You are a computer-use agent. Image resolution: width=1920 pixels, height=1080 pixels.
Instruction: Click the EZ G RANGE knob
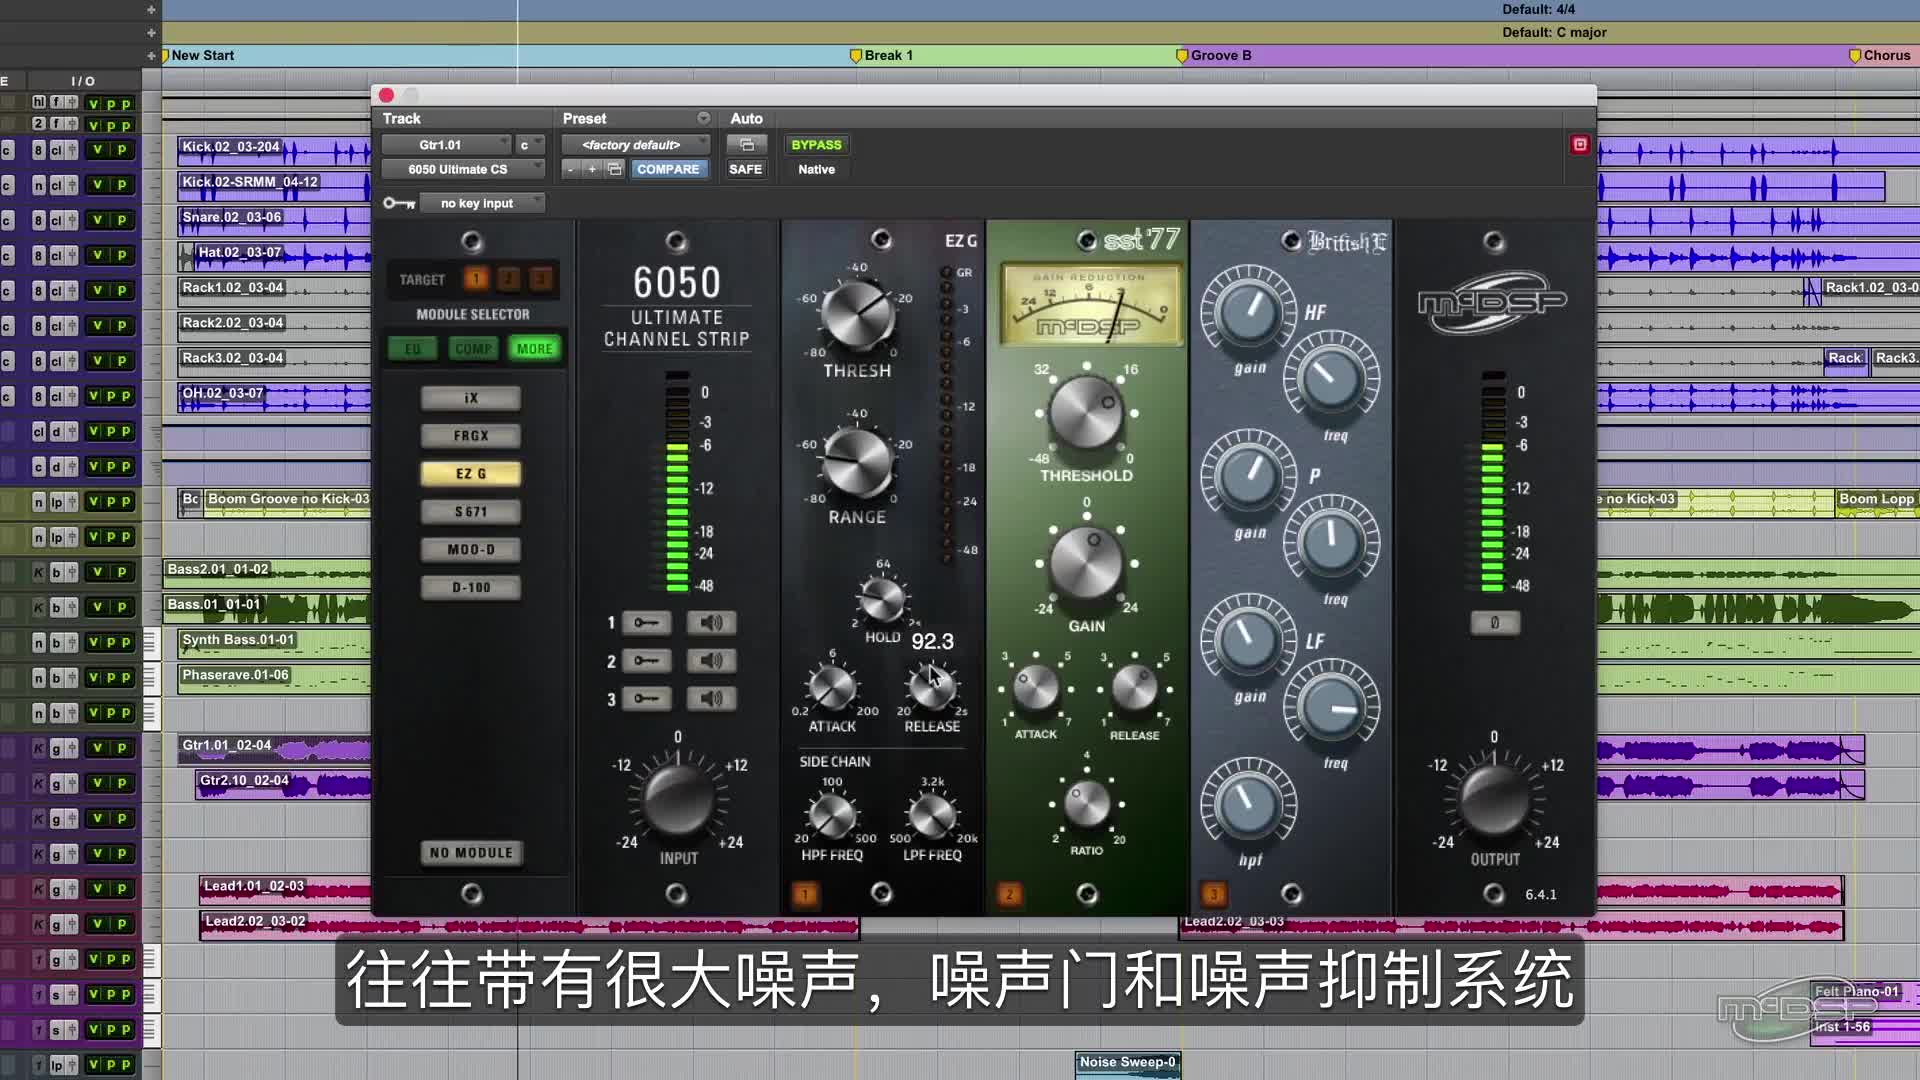pos(857,462)
